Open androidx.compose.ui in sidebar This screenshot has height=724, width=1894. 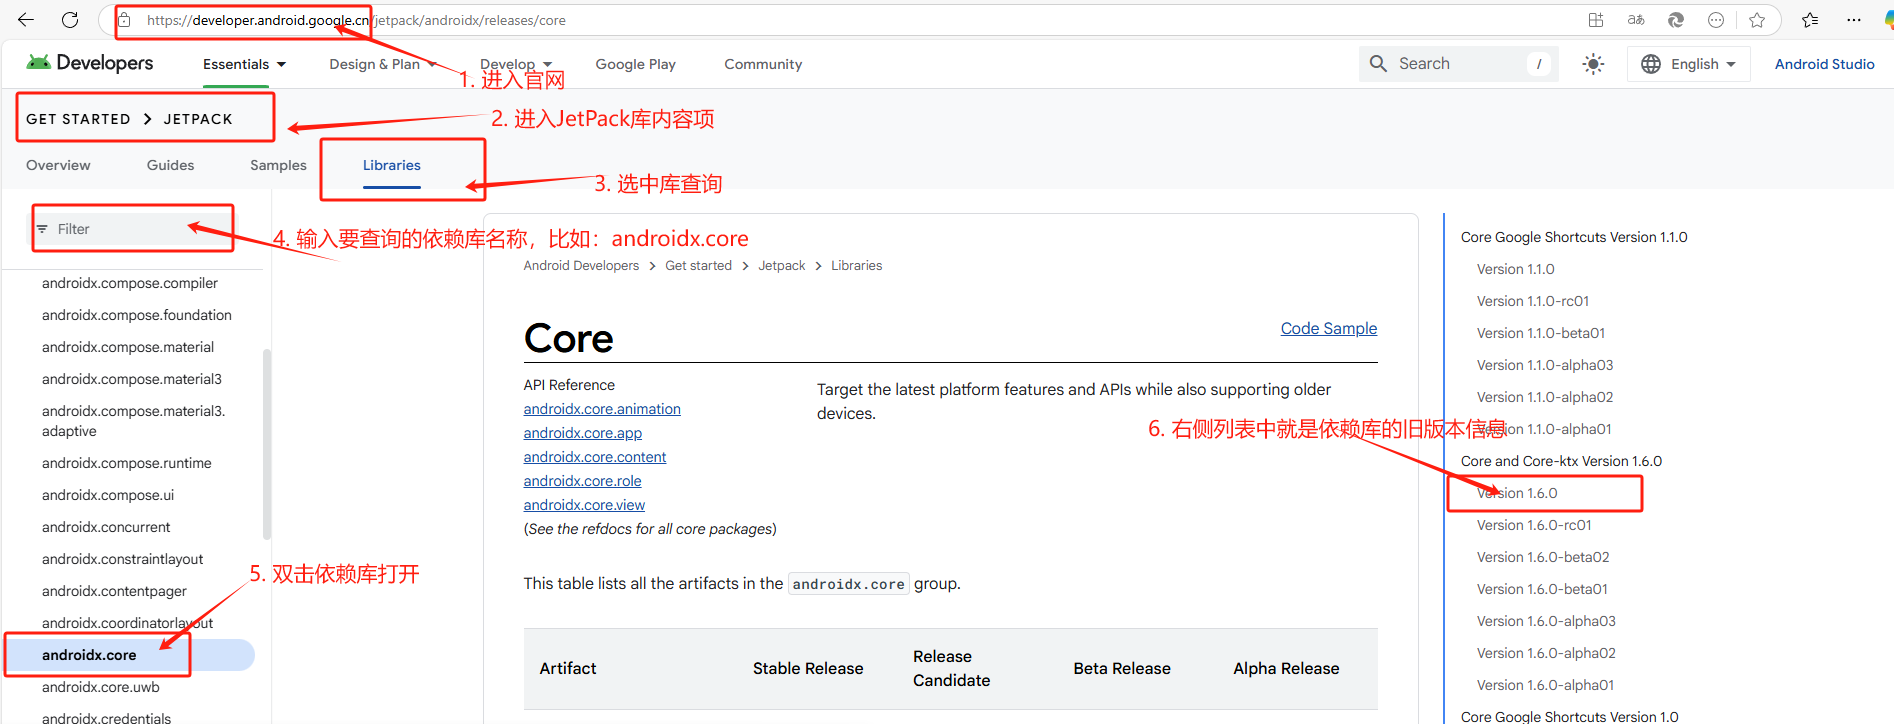coord(108,495)
